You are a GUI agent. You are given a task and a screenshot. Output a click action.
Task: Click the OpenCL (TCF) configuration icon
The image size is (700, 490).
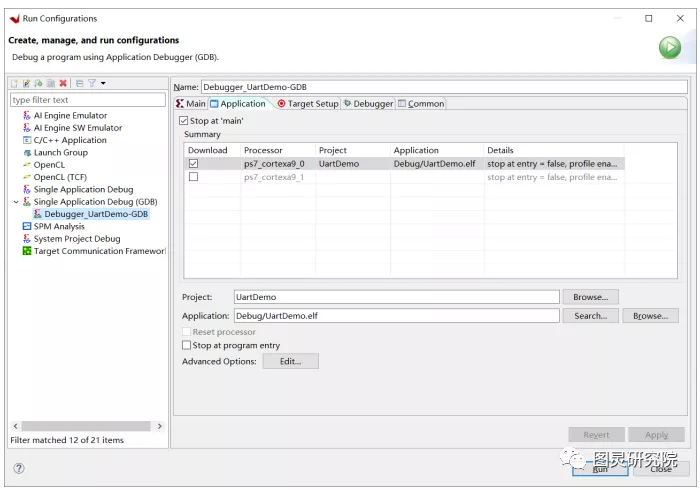27,177
